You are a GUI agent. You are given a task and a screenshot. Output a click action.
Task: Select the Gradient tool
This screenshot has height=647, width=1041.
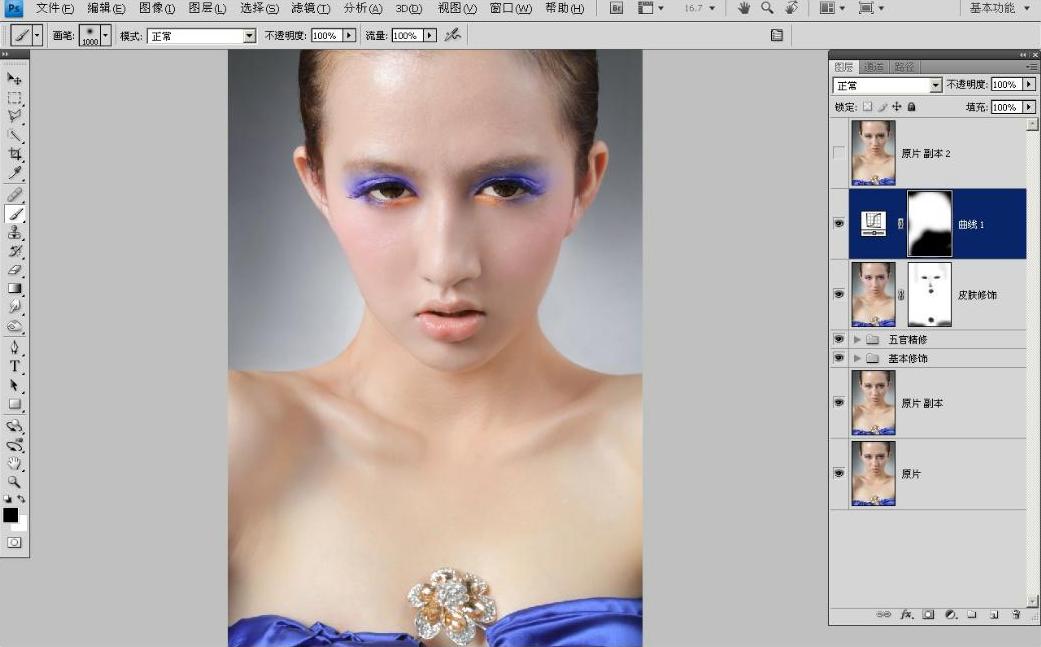14,289
